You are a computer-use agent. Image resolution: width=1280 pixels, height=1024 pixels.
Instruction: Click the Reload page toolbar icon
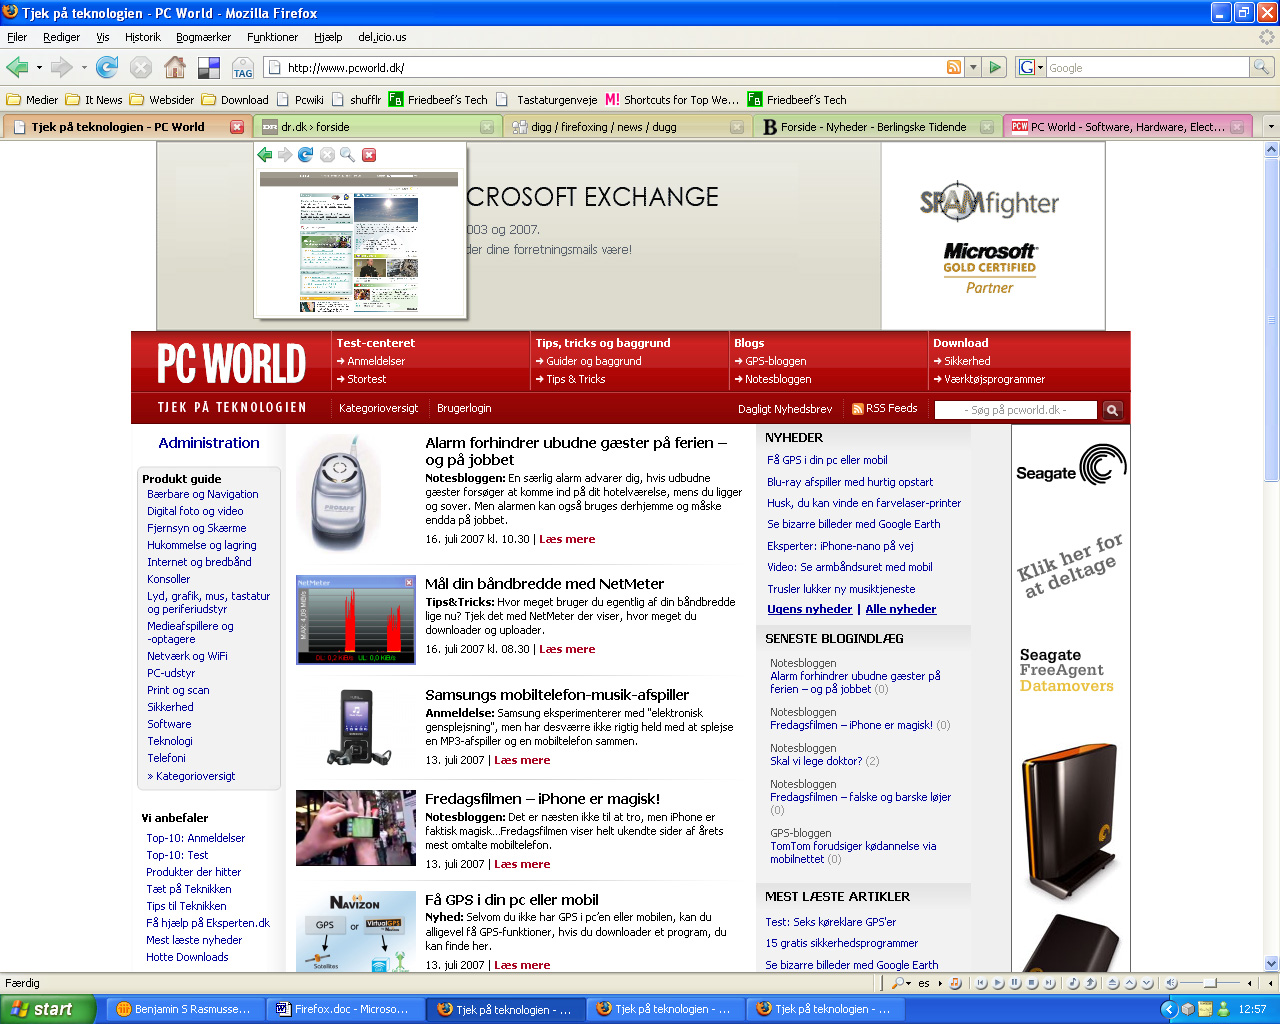tap(107, 67)
